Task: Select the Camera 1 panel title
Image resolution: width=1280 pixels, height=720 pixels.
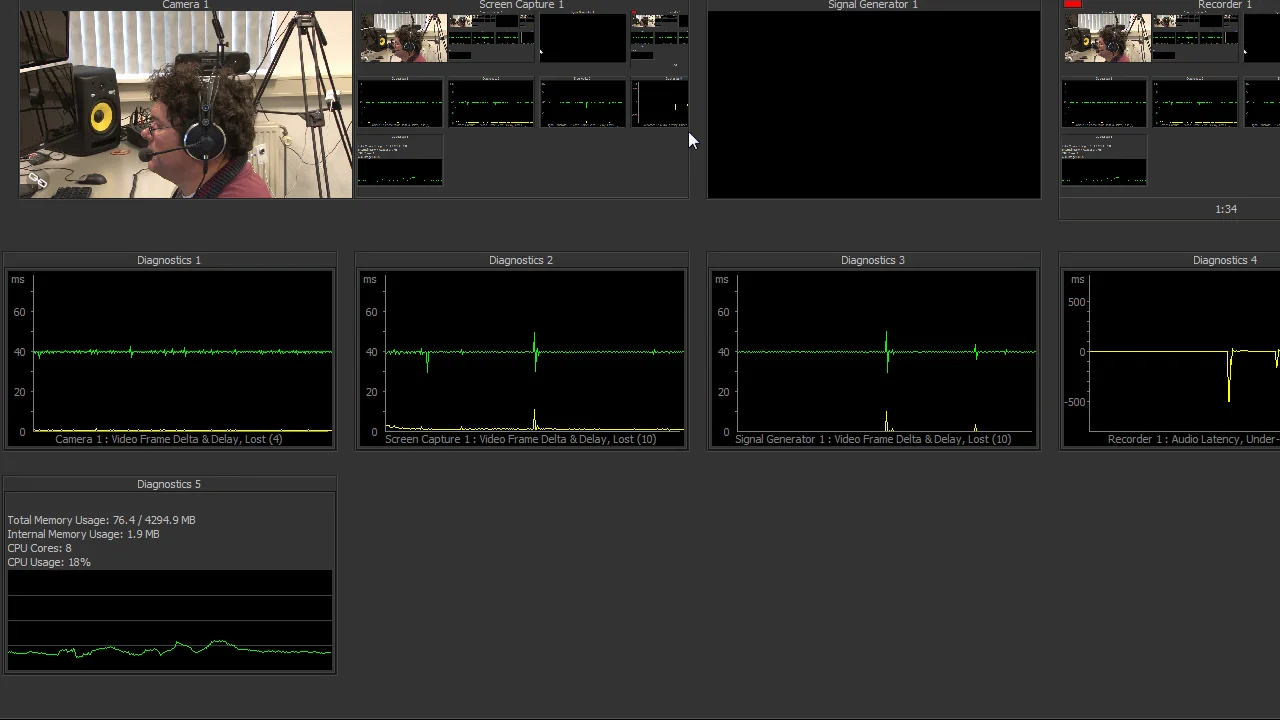Action: tap(185, 5)
